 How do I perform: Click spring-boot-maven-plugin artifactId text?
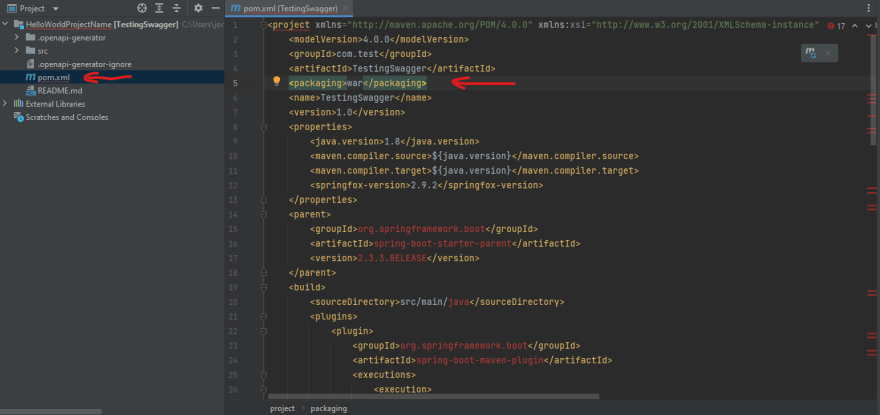pos(482,360)
